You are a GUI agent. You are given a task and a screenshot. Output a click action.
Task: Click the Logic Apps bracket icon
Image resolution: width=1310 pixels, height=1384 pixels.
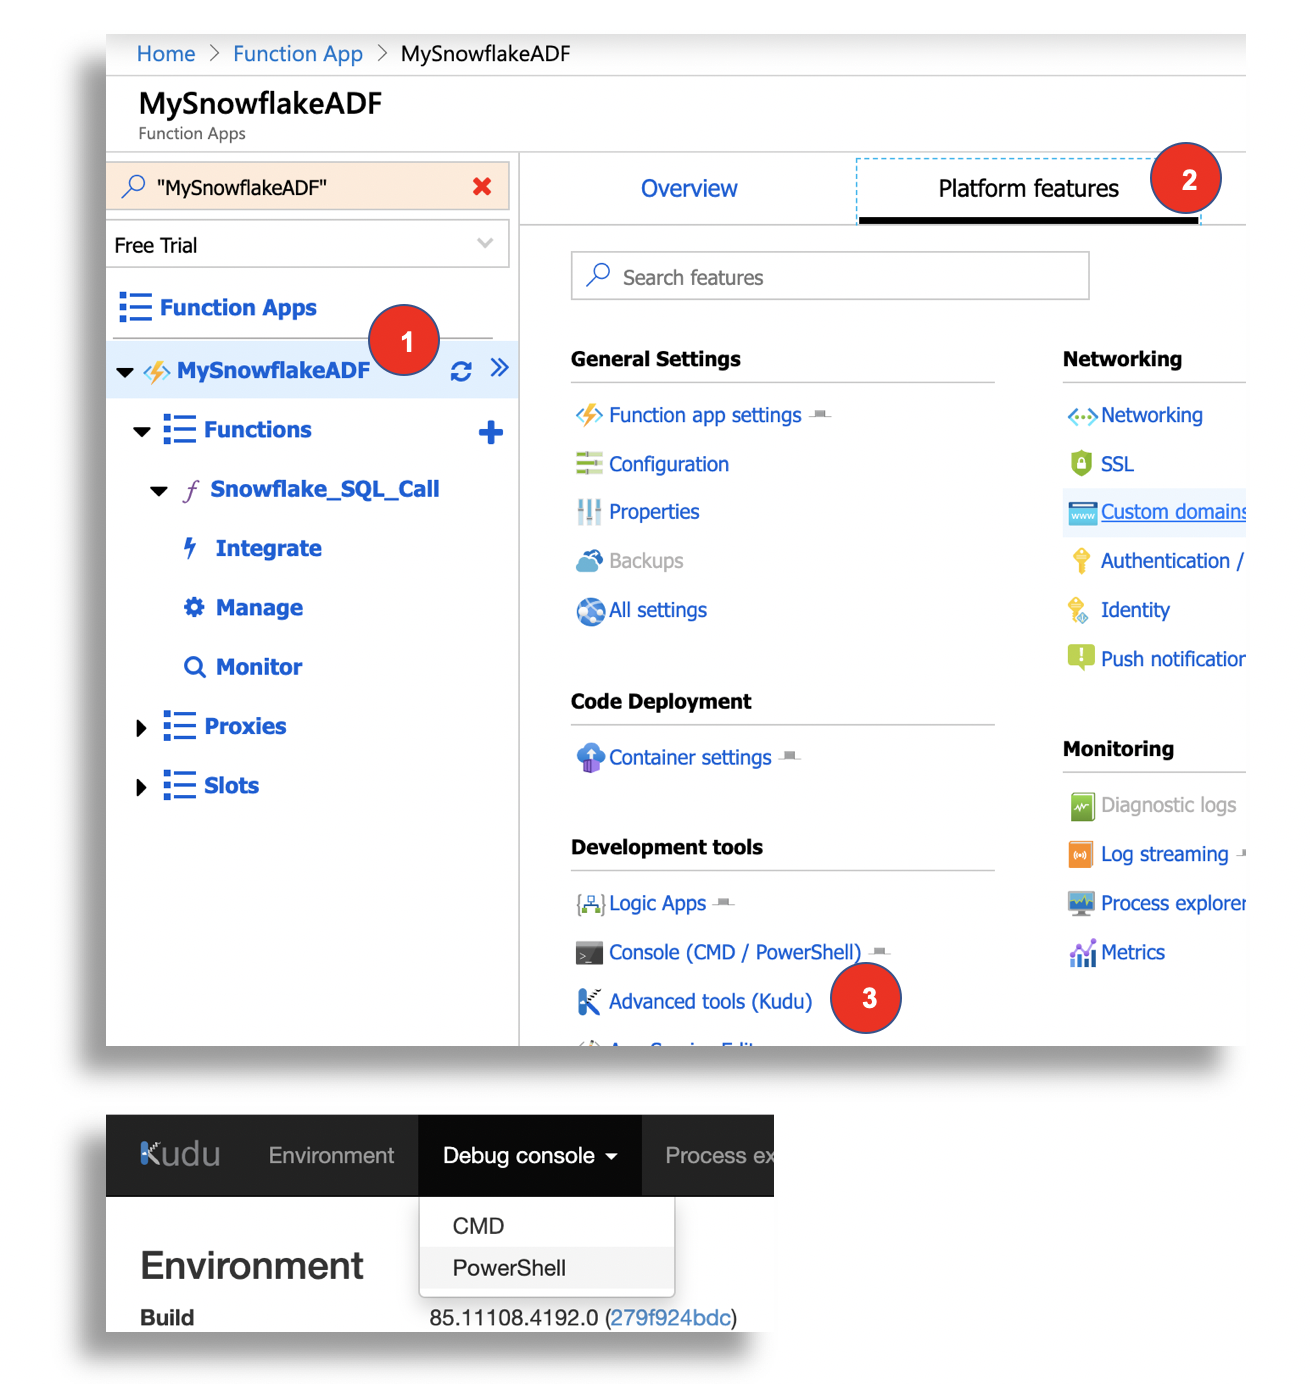(590, 905)
